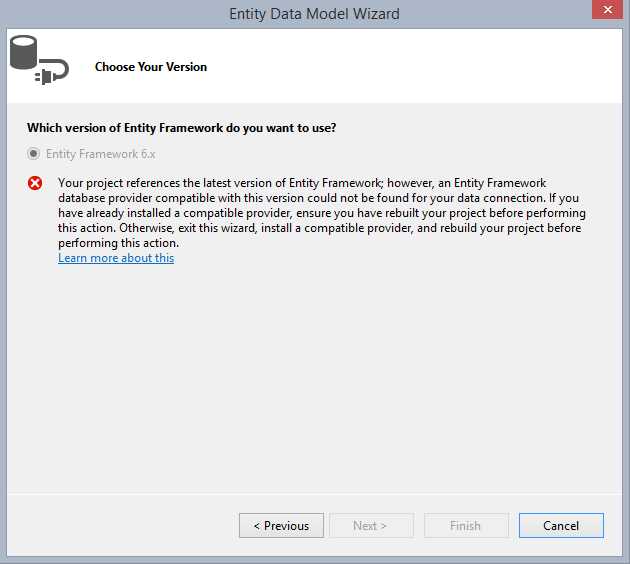
Task: Close the wizard with the X button
Action: (602, 12)
